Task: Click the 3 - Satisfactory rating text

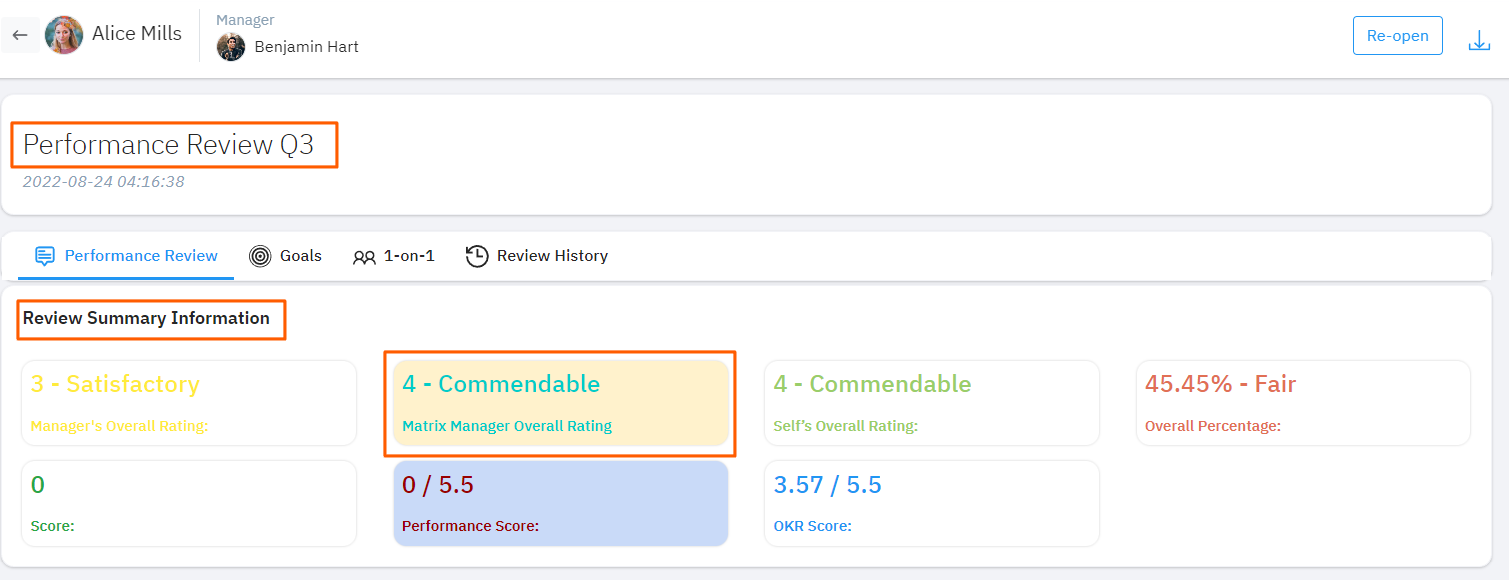Action: click(x=115, y=384)
